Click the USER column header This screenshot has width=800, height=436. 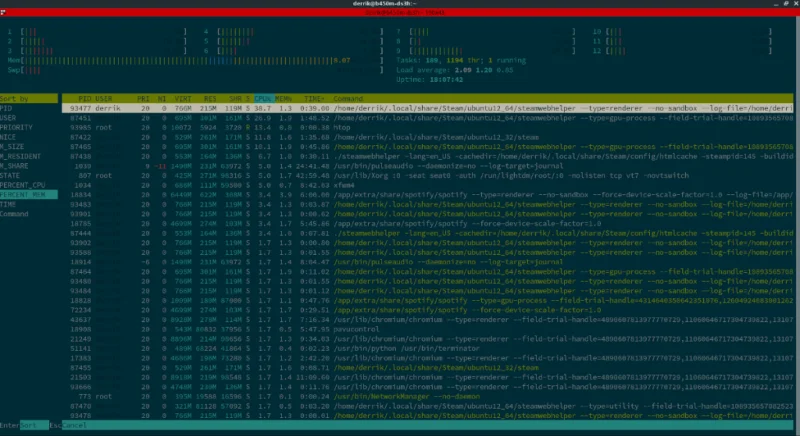(x=104, y=98)
